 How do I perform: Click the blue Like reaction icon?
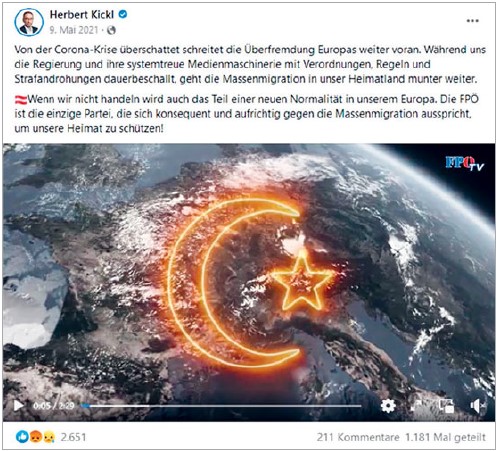click(22, 437)
